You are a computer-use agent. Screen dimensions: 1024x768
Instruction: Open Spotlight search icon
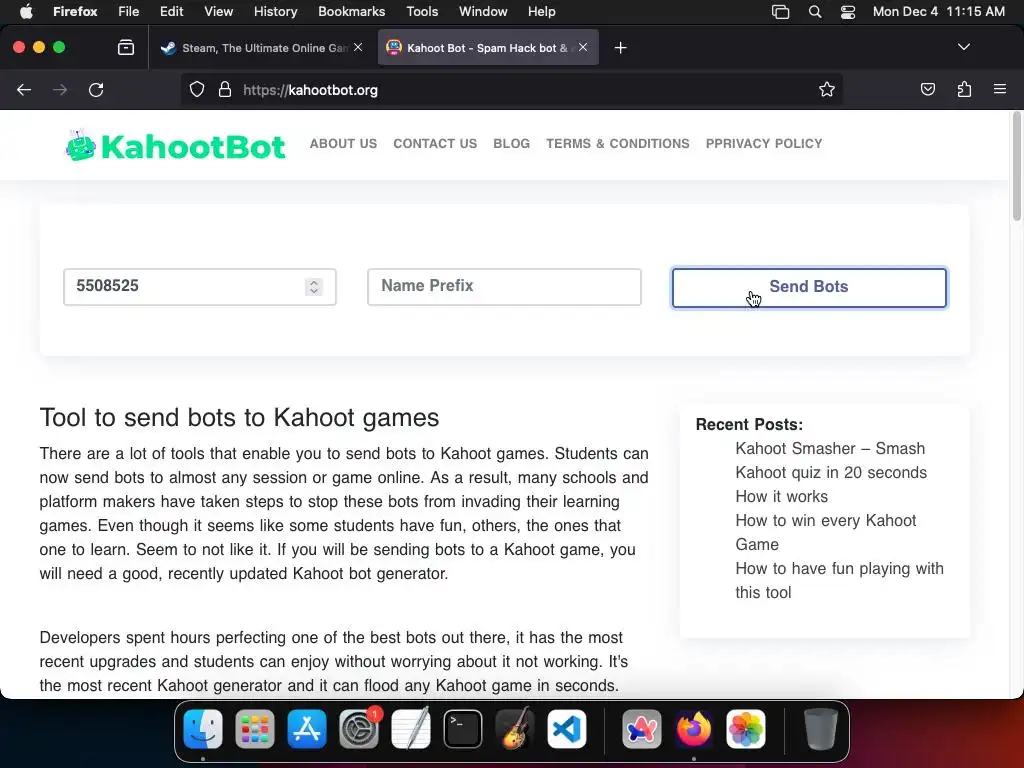pos(814,12)
